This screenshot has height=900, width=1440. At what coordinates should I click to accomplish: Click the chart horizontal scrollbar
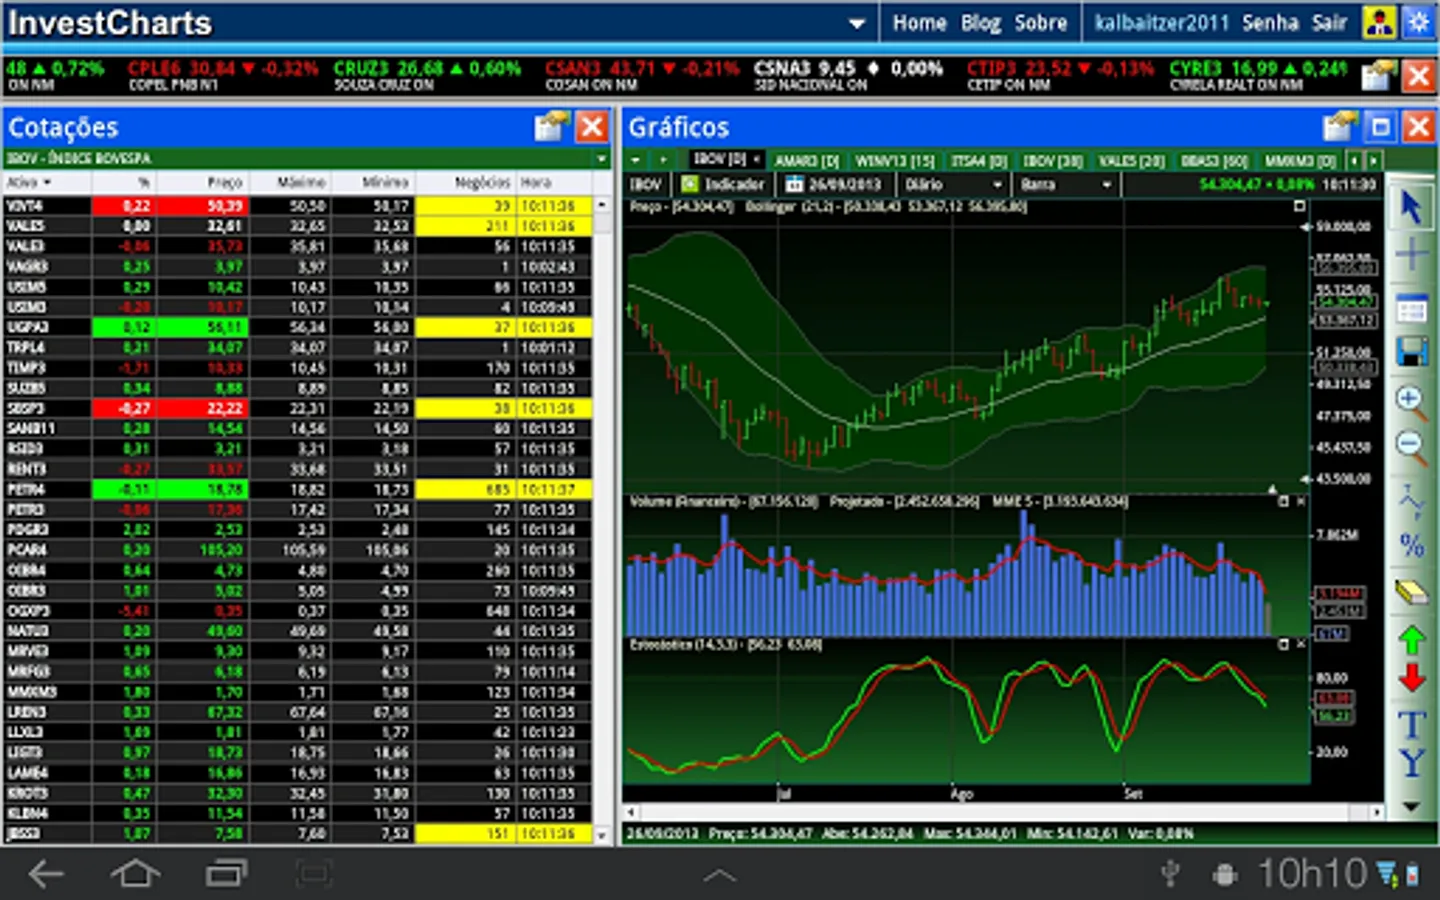[1004, 812]
